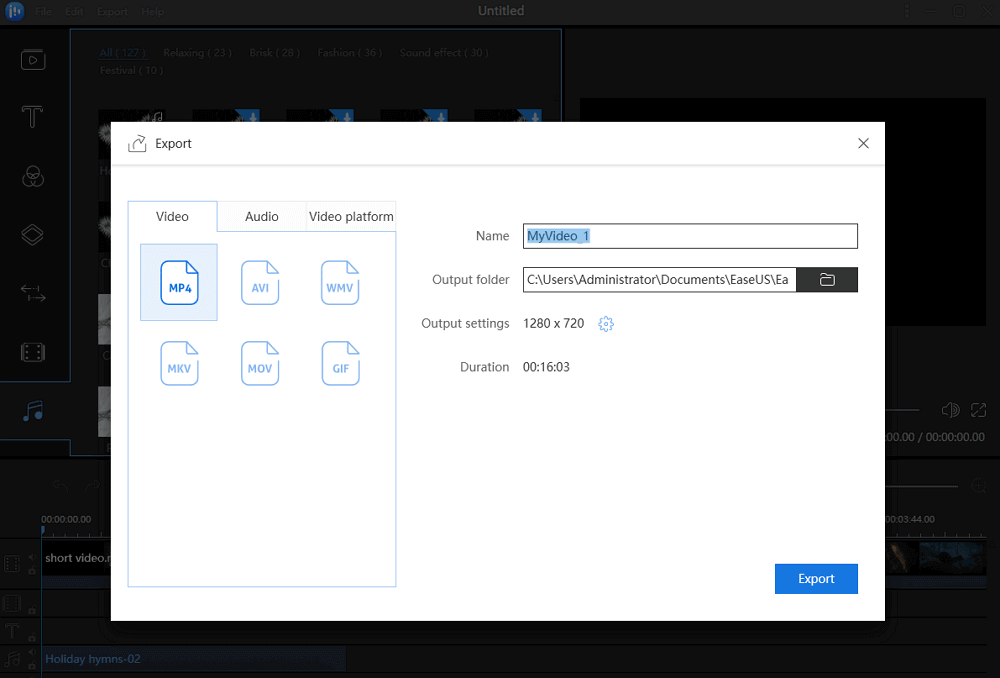
Task: Open the Help menu
Action: point(152,11)
